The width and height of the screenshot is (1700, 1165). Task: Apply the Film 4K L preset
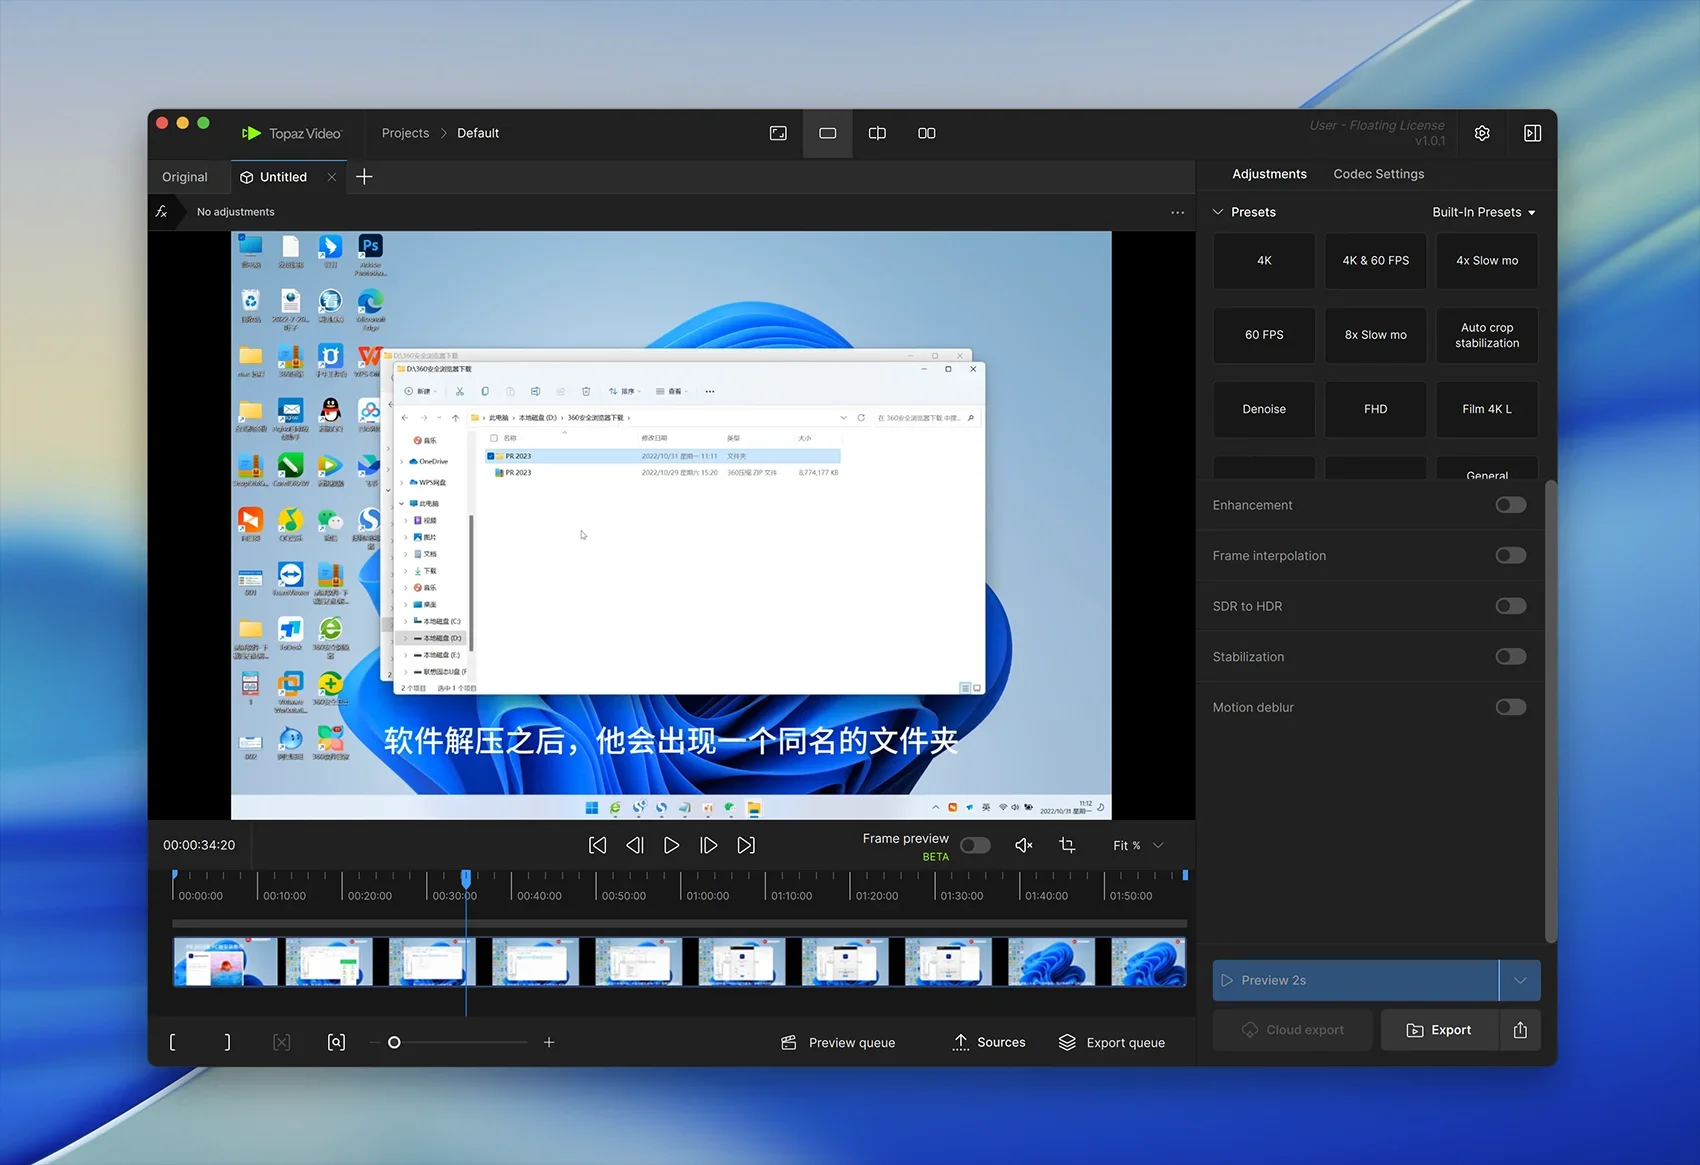[x=1487, y=409]
